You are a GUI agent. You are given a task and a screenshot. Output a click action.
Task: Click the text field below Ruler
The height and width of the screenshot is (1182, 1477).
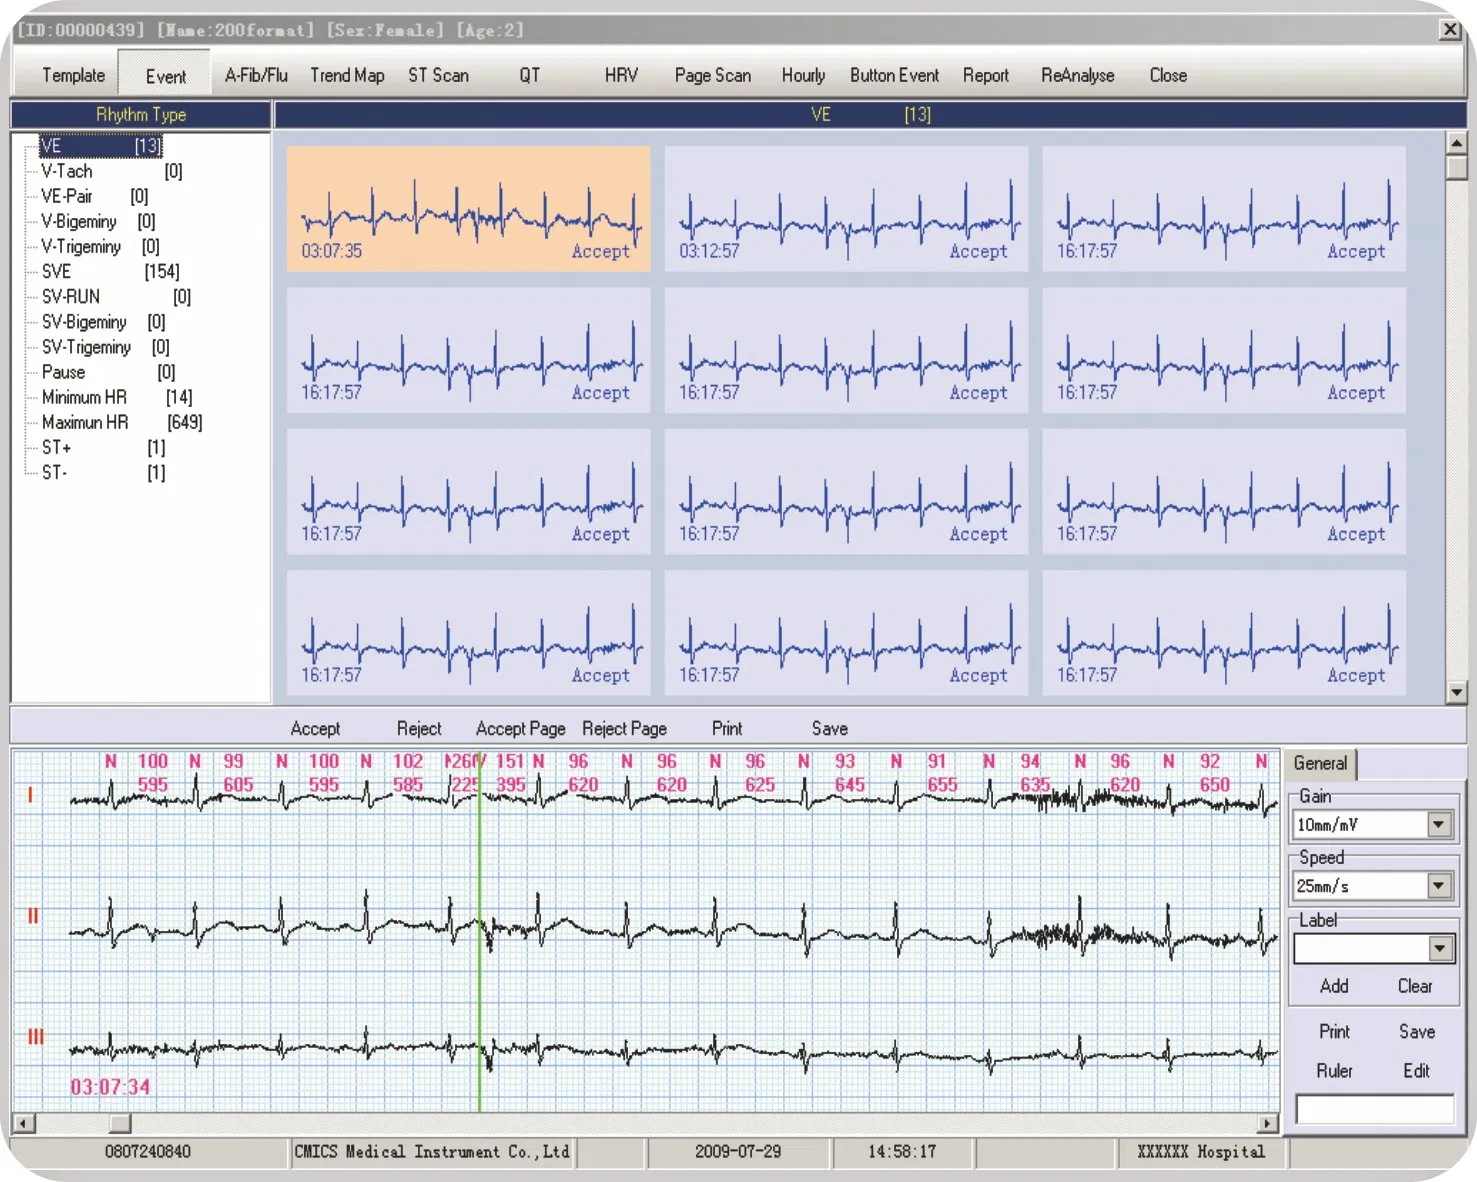coord(1375,1109)
